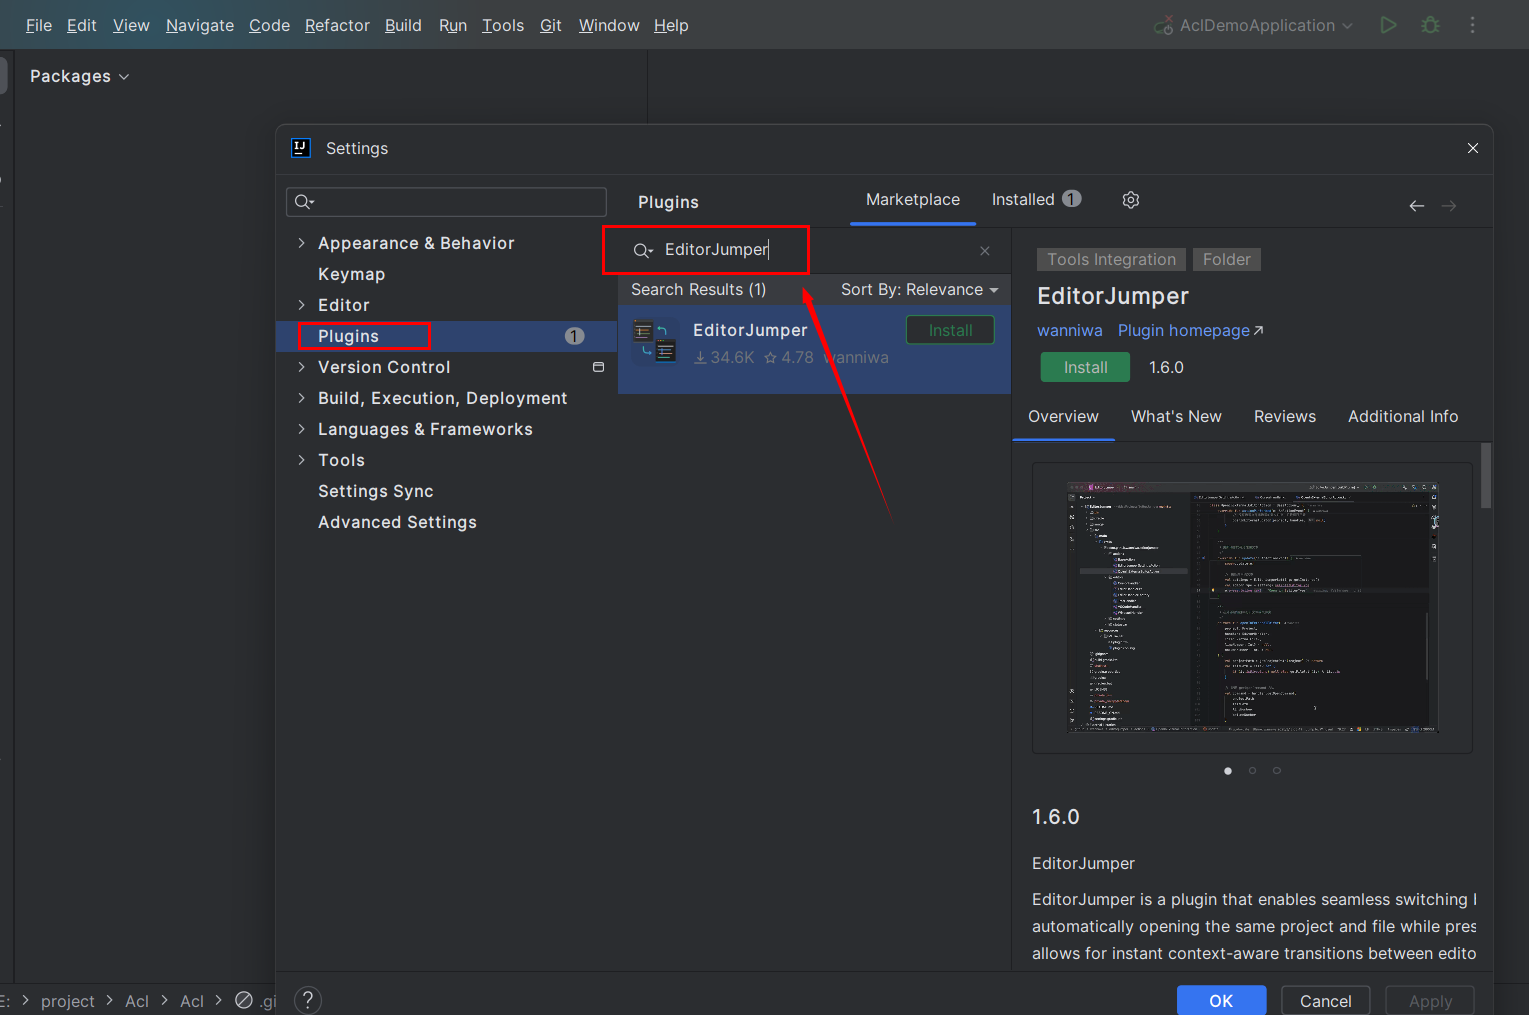Open the Additional Info tab
This screenshot has height=1015, width=1529.
[1403, 417]
